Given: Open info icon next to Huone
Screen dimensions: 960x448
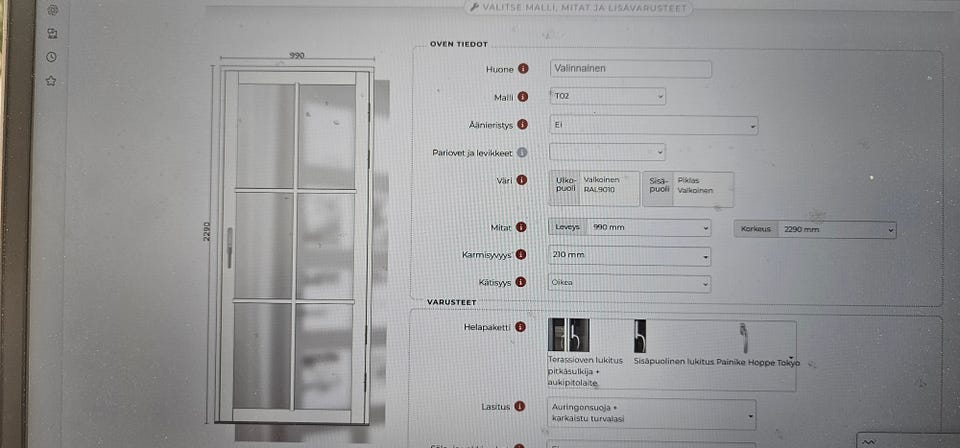Looking at the screenshot, I should tap(523, 69).
